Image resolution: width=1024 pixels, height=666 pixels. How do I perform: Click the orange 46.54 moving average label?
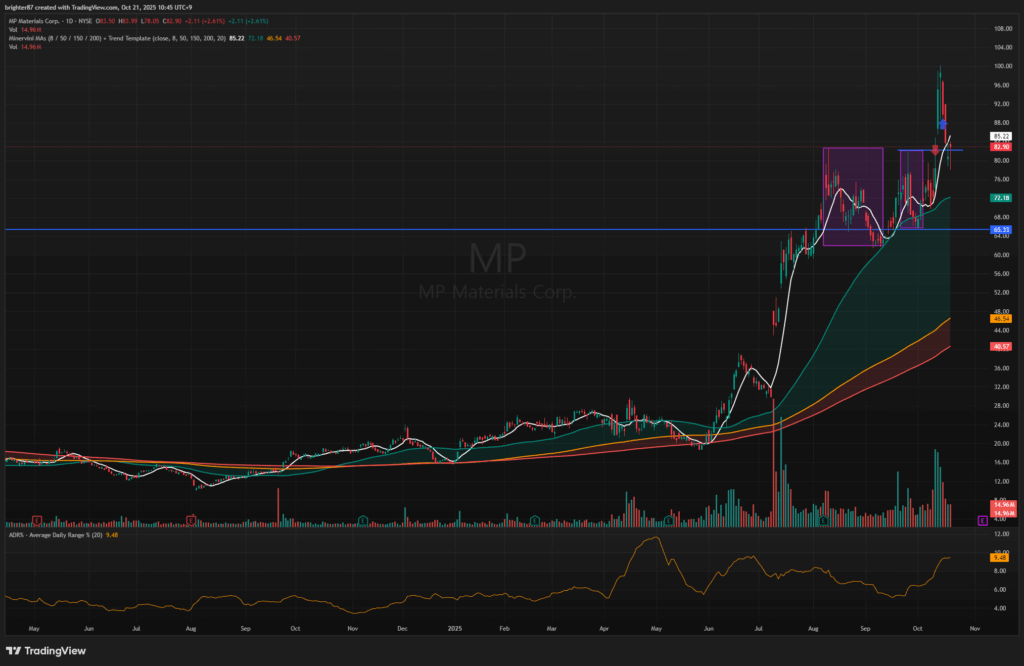[x=1000, y=319]
